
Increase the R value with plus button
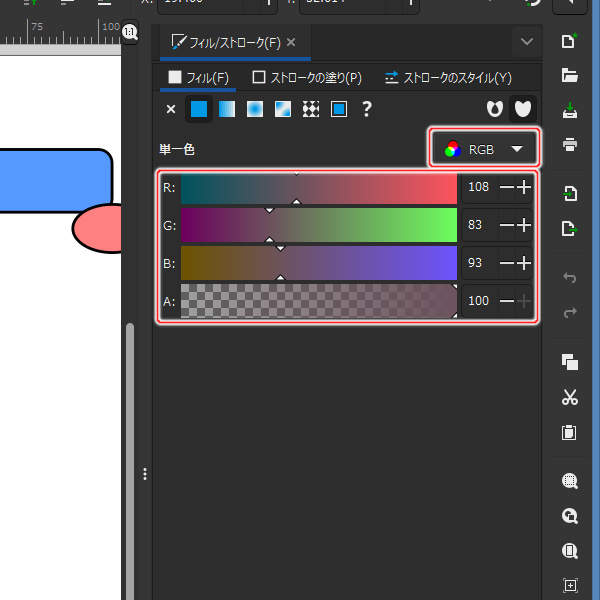523,187
